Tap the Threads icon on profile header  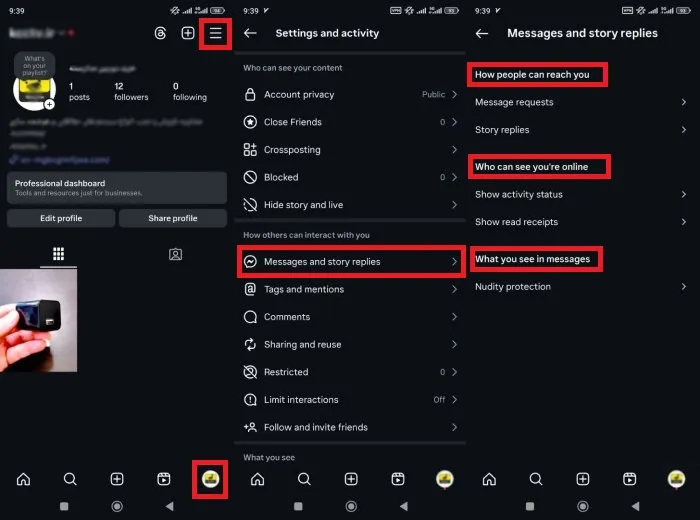click(160, 33)
